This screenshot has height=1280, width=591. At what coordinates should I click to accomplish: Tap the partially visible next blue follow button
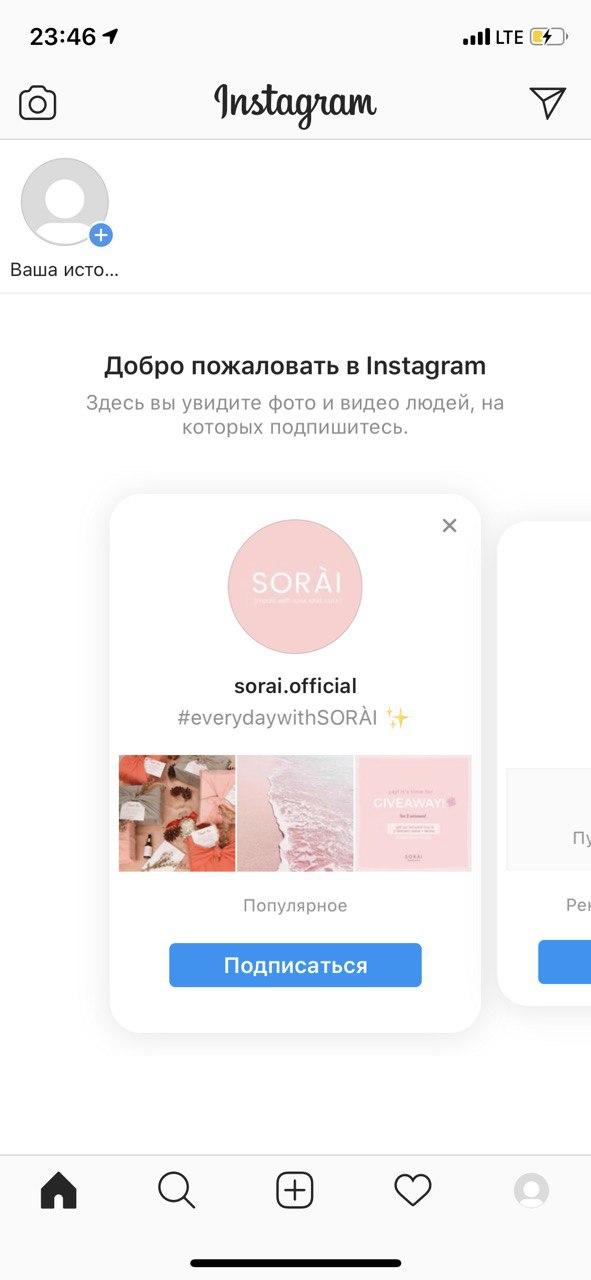pos(565,962)
